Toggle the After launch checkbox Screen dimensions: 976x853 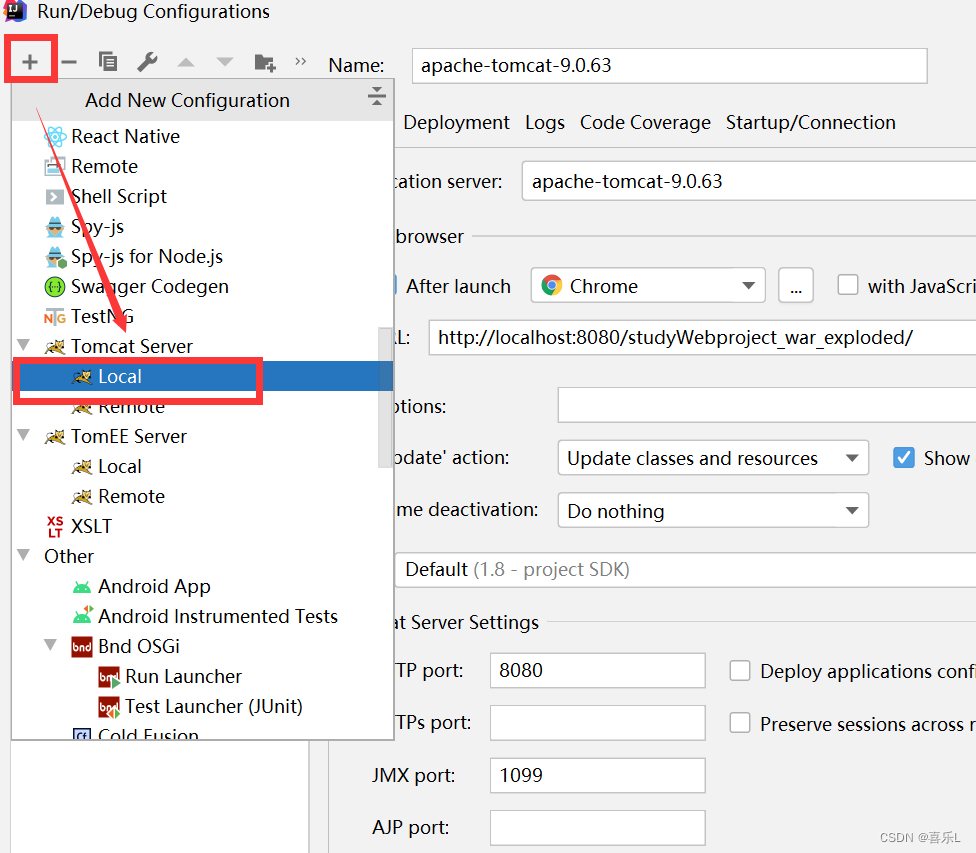tap(395, 286)
